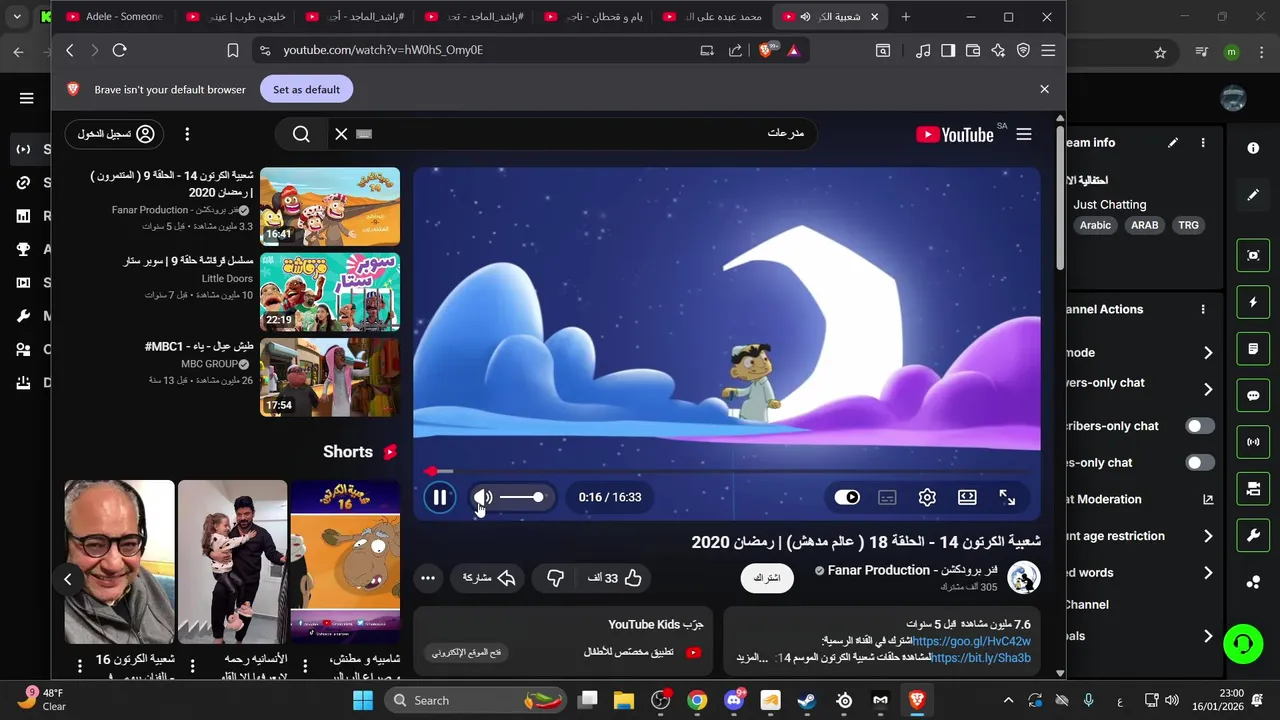
Task: Open Steam from Windows taskbar
Action: coord(806,701)
